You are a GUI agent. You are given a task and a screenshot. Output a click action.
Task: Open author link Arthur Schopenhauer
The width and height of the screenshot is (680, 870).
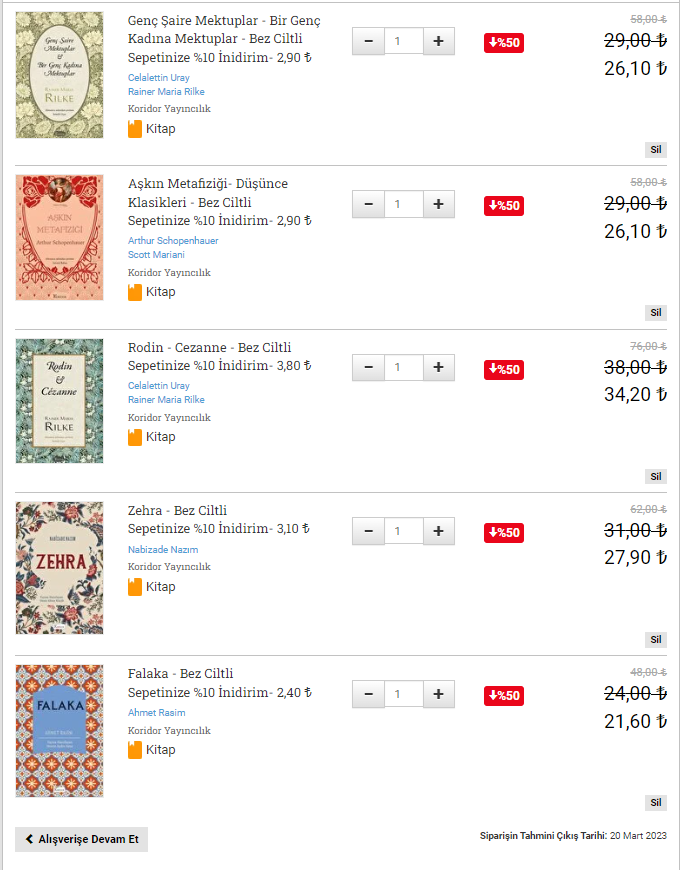[x=173, y=241]
